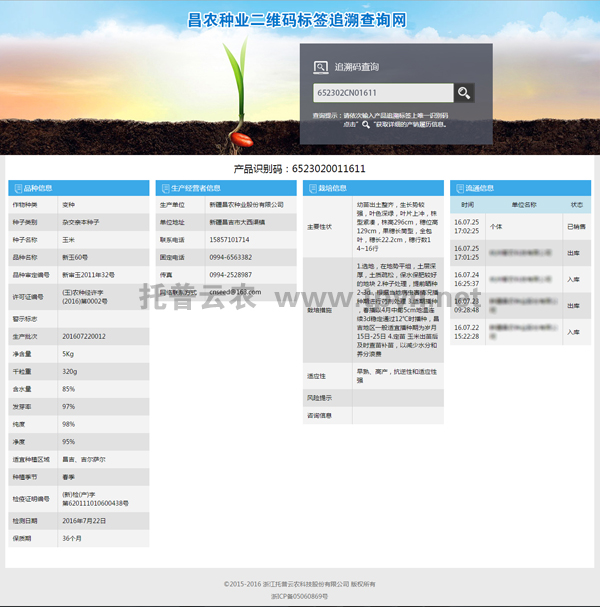The image size is (600, 607).
Task: Click the icon in the 品种信息 panel header
Action: pyautogui.click(x=16, y=188)
